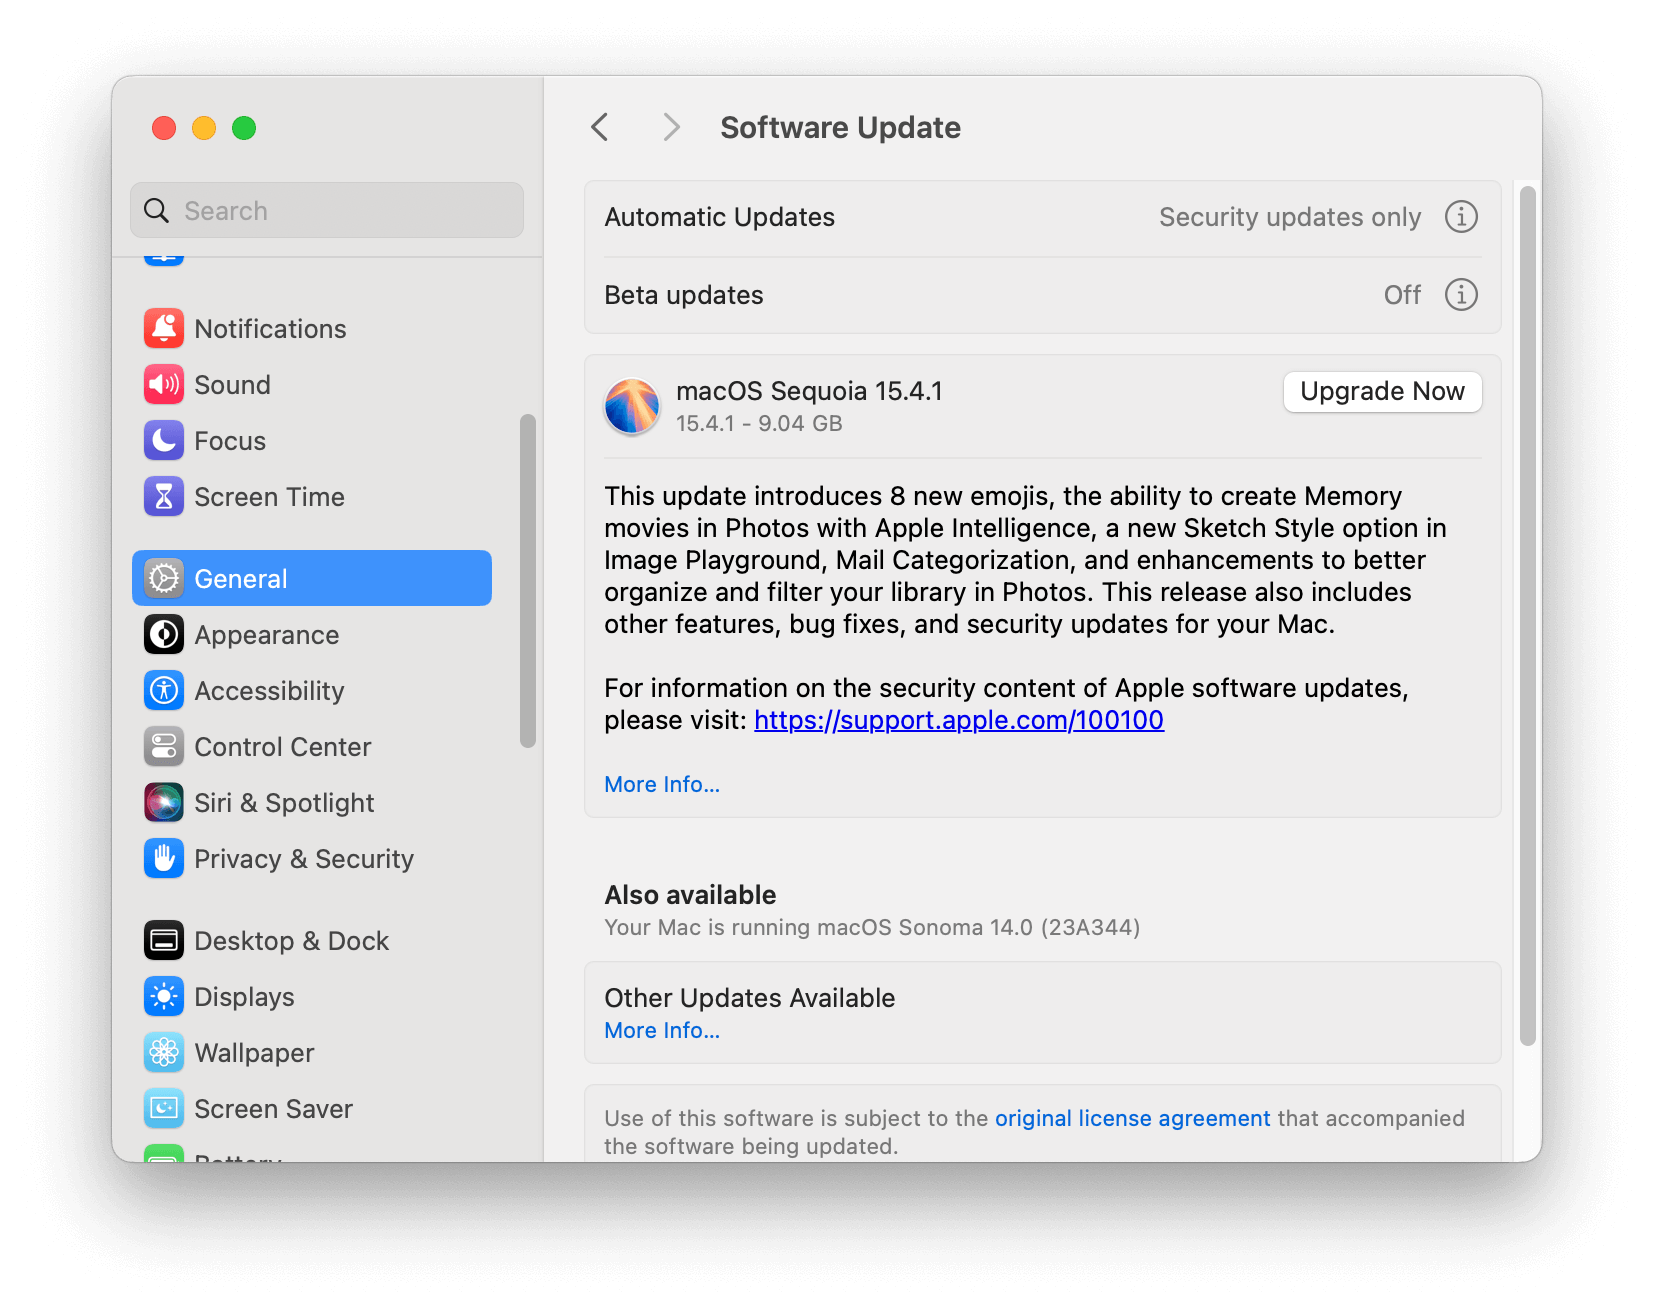Viewport: 1654px width, 1310px height.
Task: Click the Displays sun icon
Action: click(x=164, y=996)
